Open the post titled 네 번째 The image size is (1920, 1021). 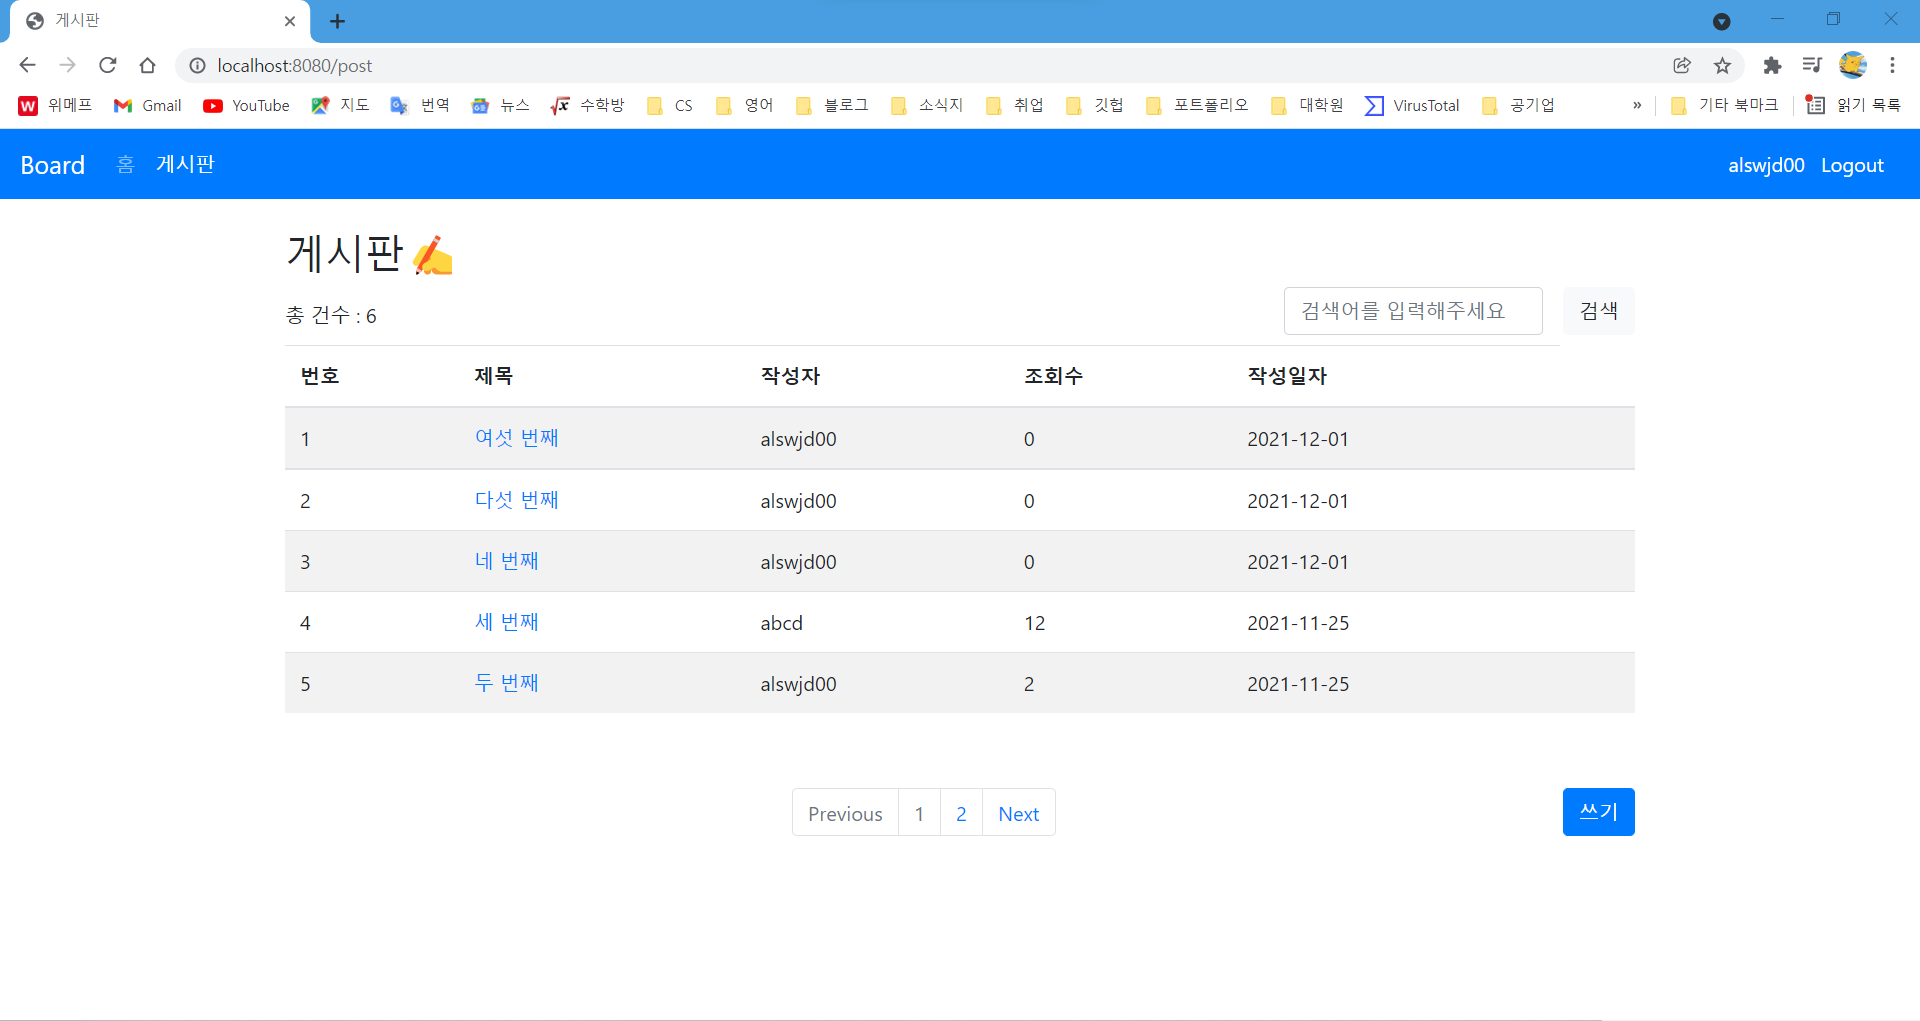pyautogui.click(x=507, y=561)
